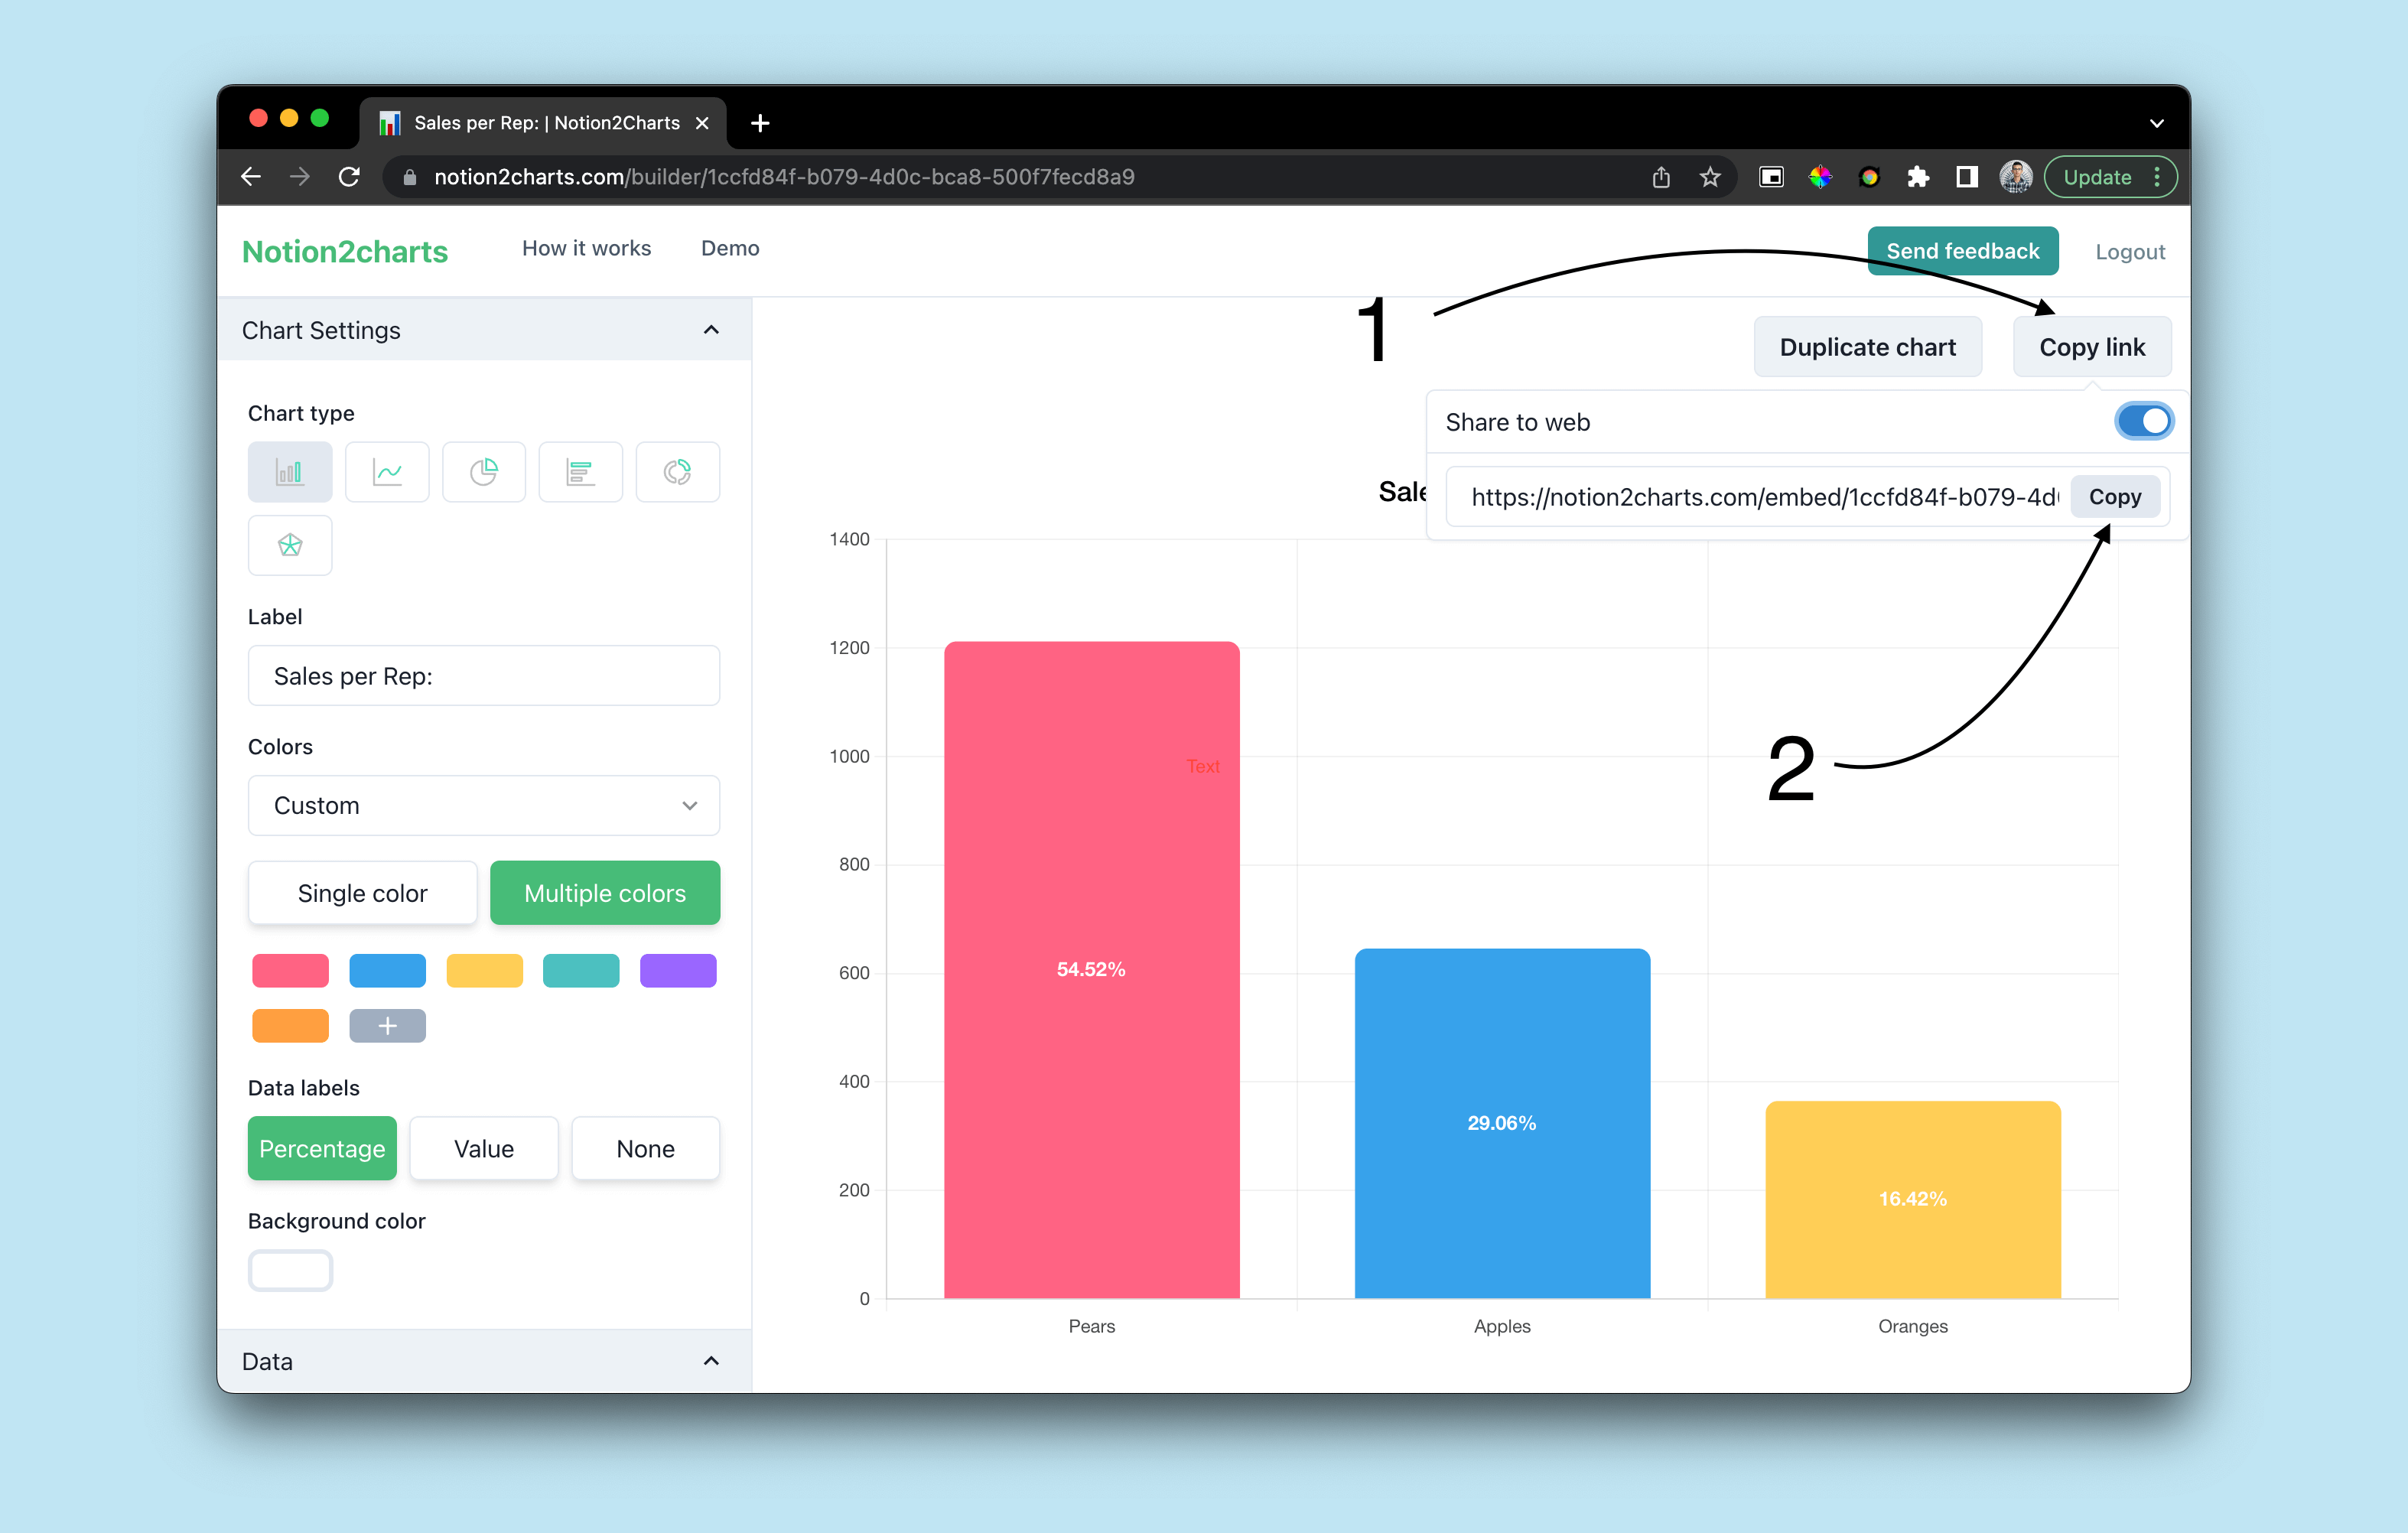Viewport: 2408px width, 1533px height.
Task: Click the Demo menu item
Action: (730, 248)
